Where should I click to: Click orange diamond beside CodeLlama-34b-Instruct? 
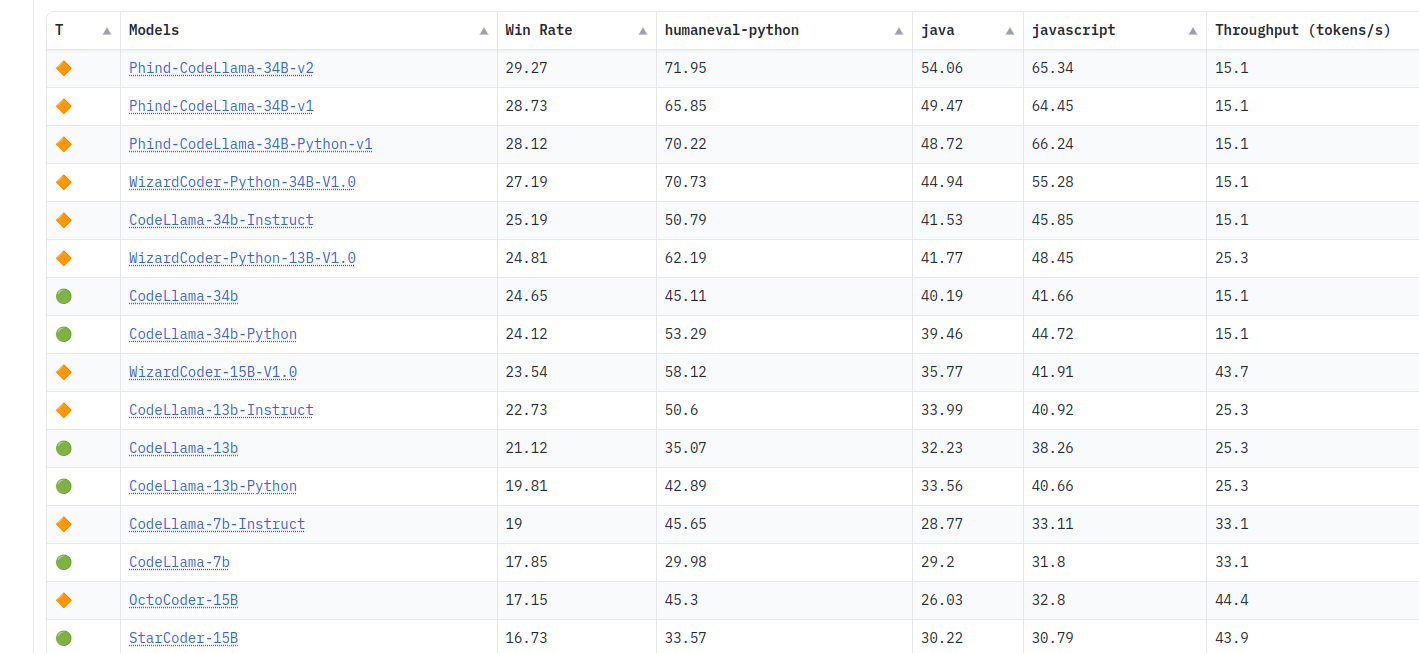click(64, 220)
